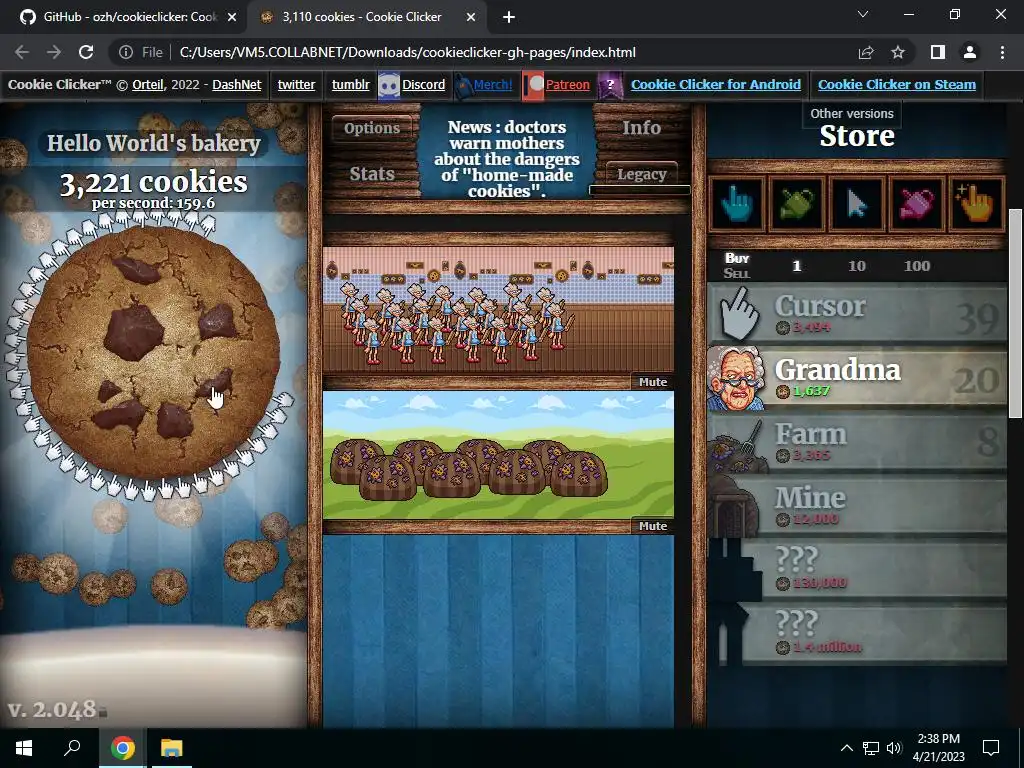Buy the green watering can upgrade
This screenshot has height=768, width=1024.
pos(796,204)
